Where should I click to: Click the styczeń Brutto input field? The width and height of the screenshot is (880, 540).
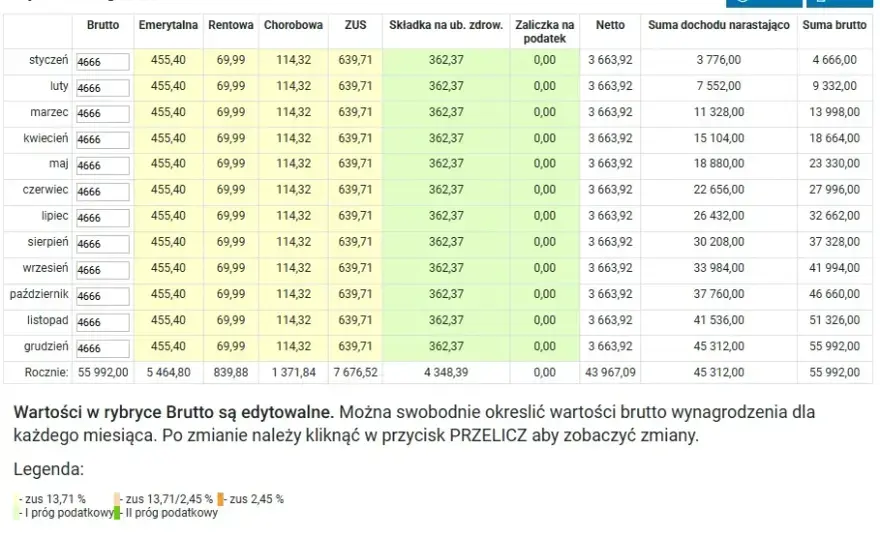point(103,62)
